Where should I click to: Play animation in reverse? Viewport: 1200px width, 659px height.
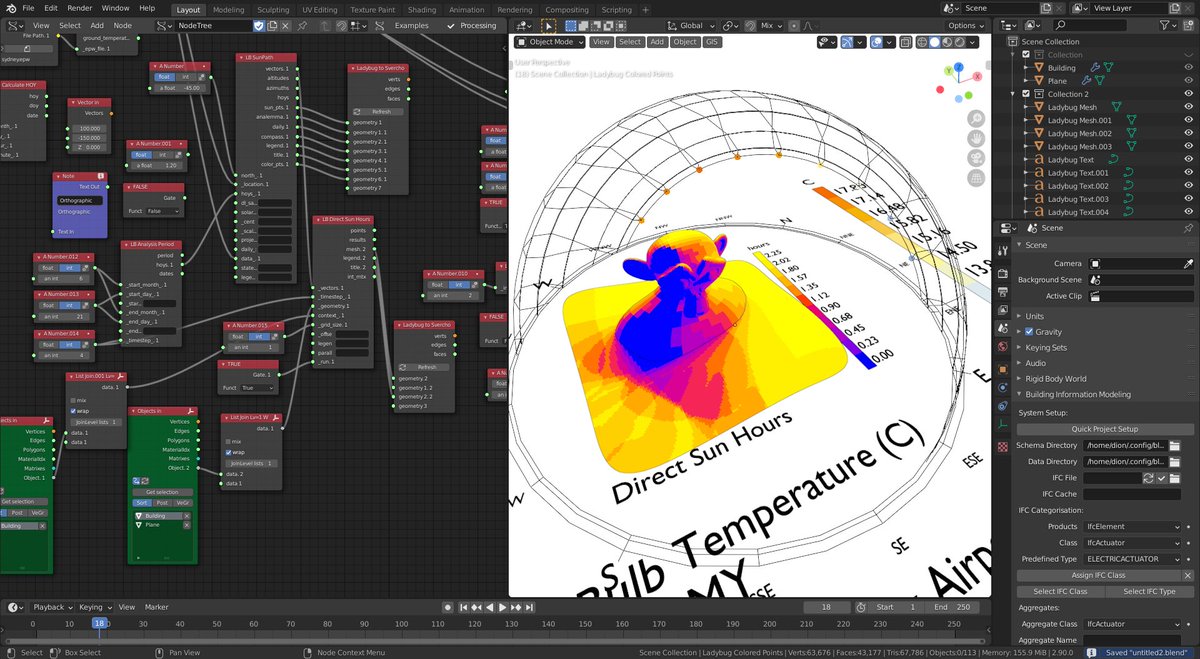[490, 607]
